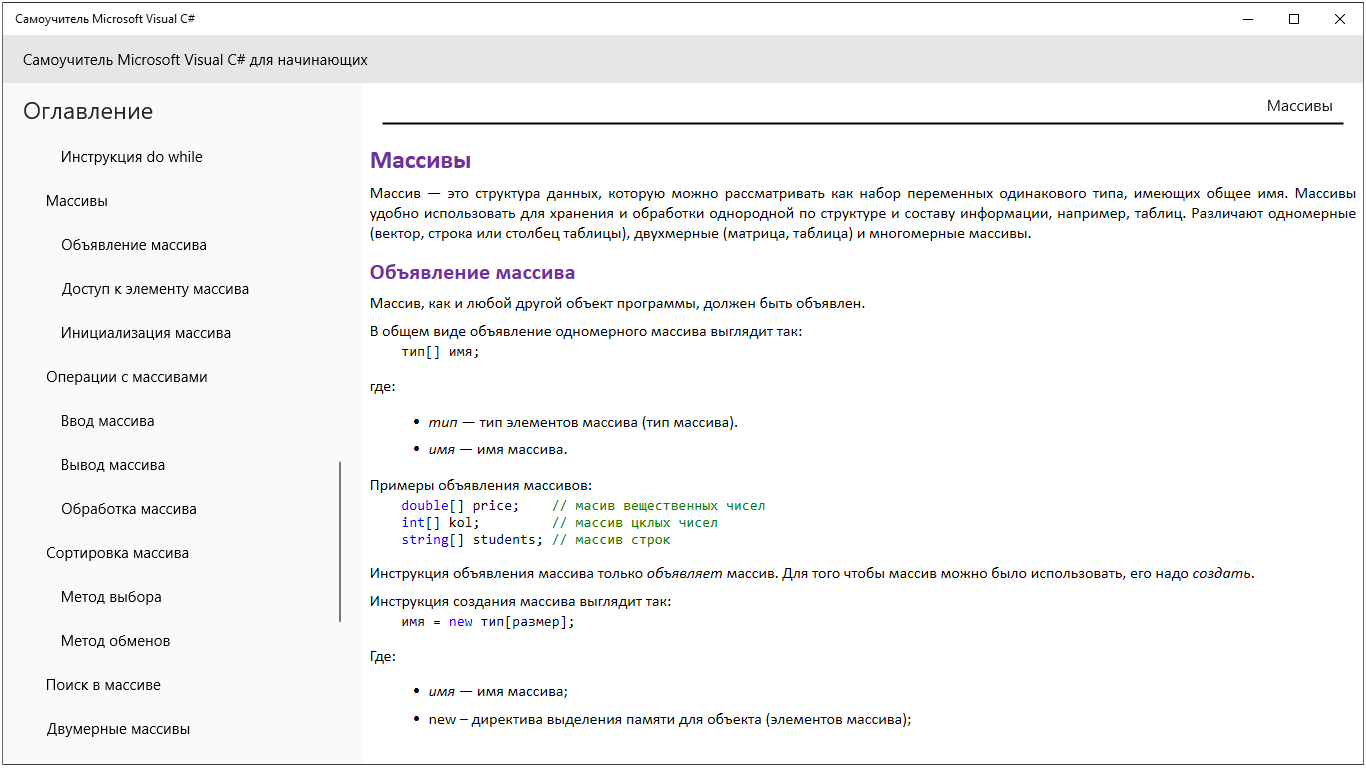Click the code line 'тип[] имя;'
1366x768 pixels.
440,352
